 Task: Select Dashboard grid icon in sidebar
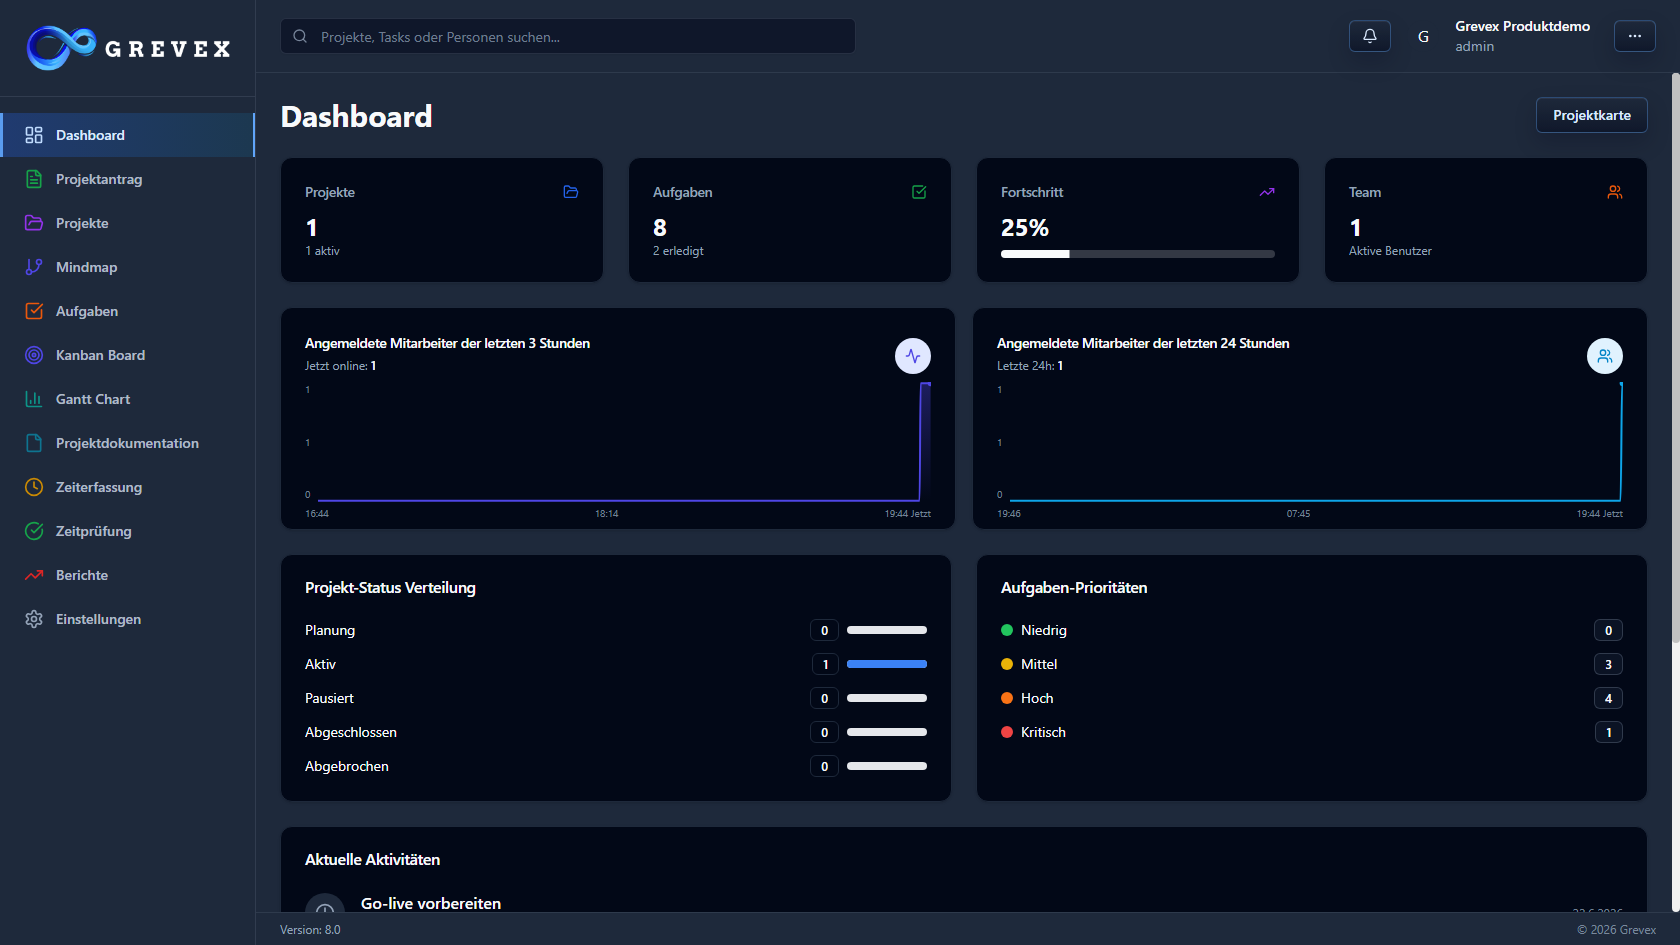pos(34,135)
